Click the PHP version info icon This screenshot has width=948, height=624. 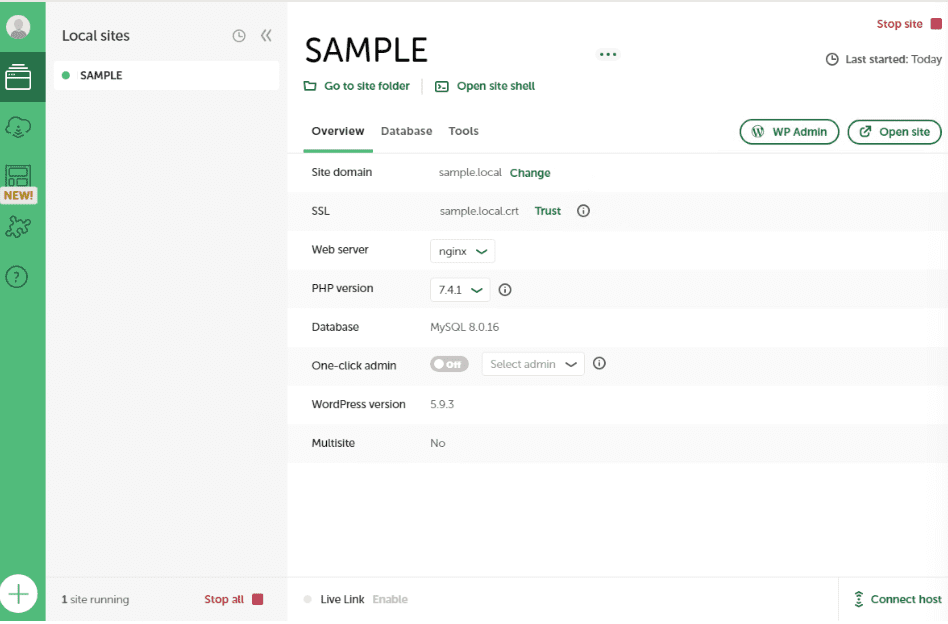pyautogui.click(x=505, y=290)
